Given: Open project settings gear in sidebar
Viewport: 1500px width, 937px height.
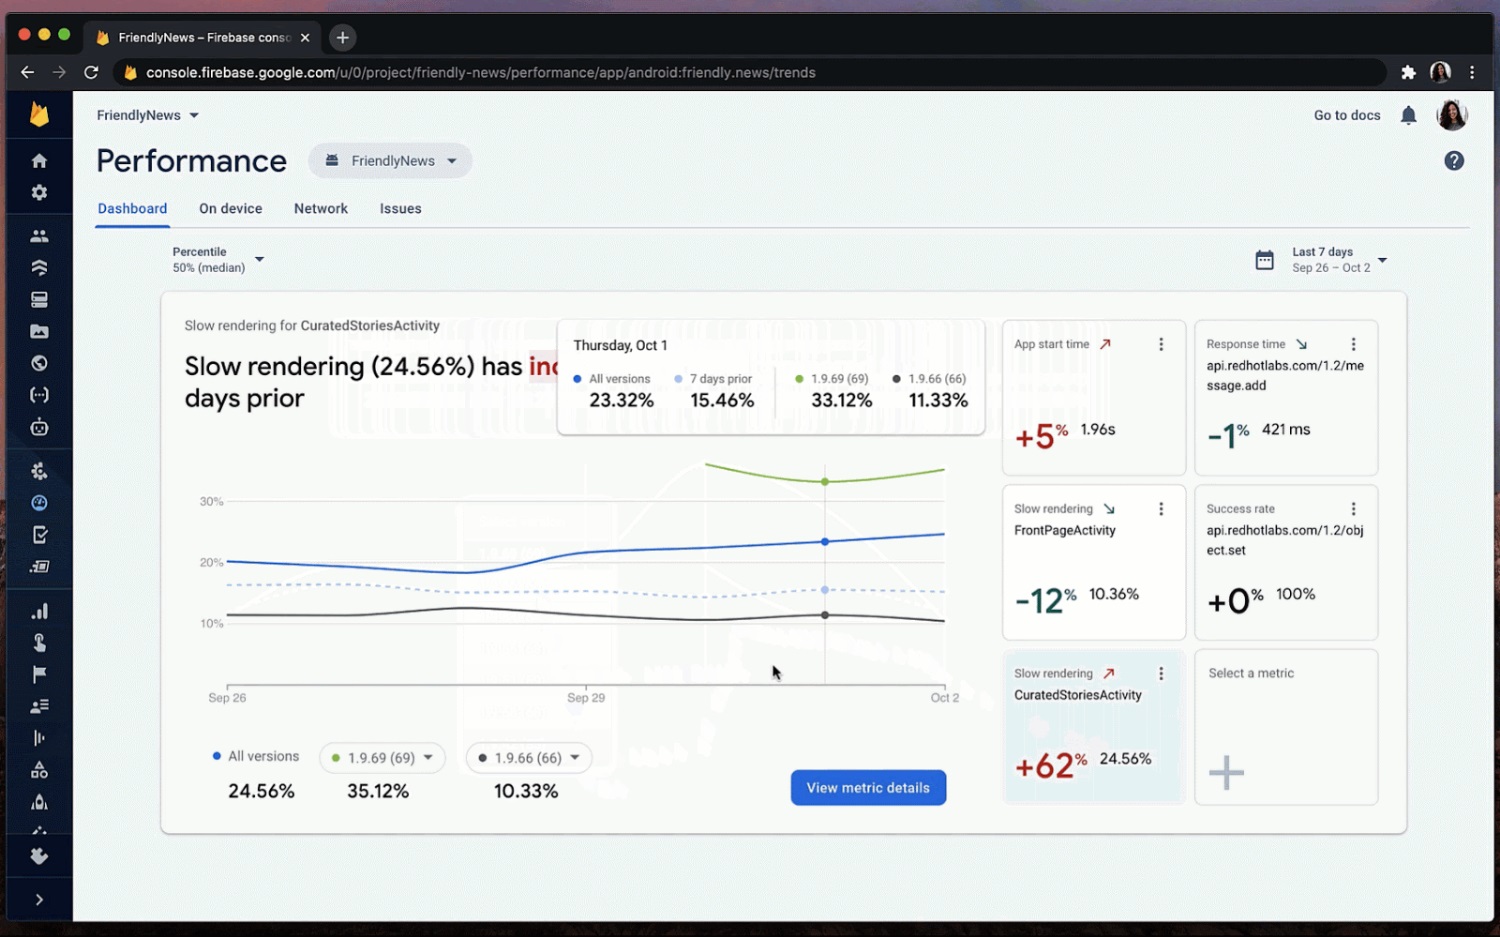Looking at the screenshot, I should (39, 192).
